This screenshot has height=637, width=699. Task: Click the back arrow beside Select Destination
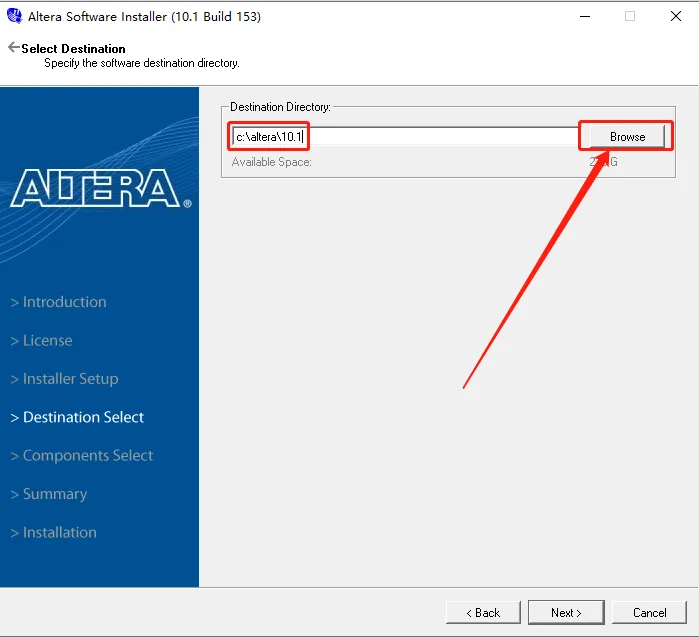(x=14, y=47)
